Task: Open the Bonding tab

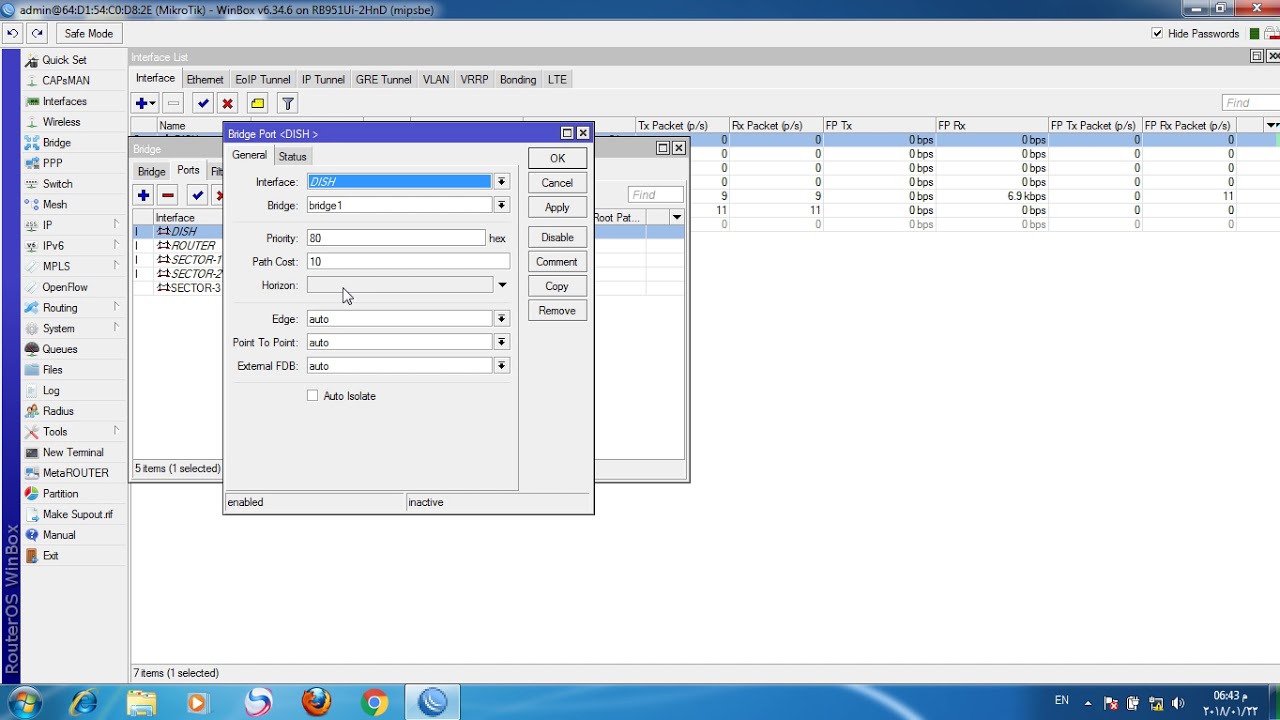Action: pyautogui.click(x=518, y=79)
